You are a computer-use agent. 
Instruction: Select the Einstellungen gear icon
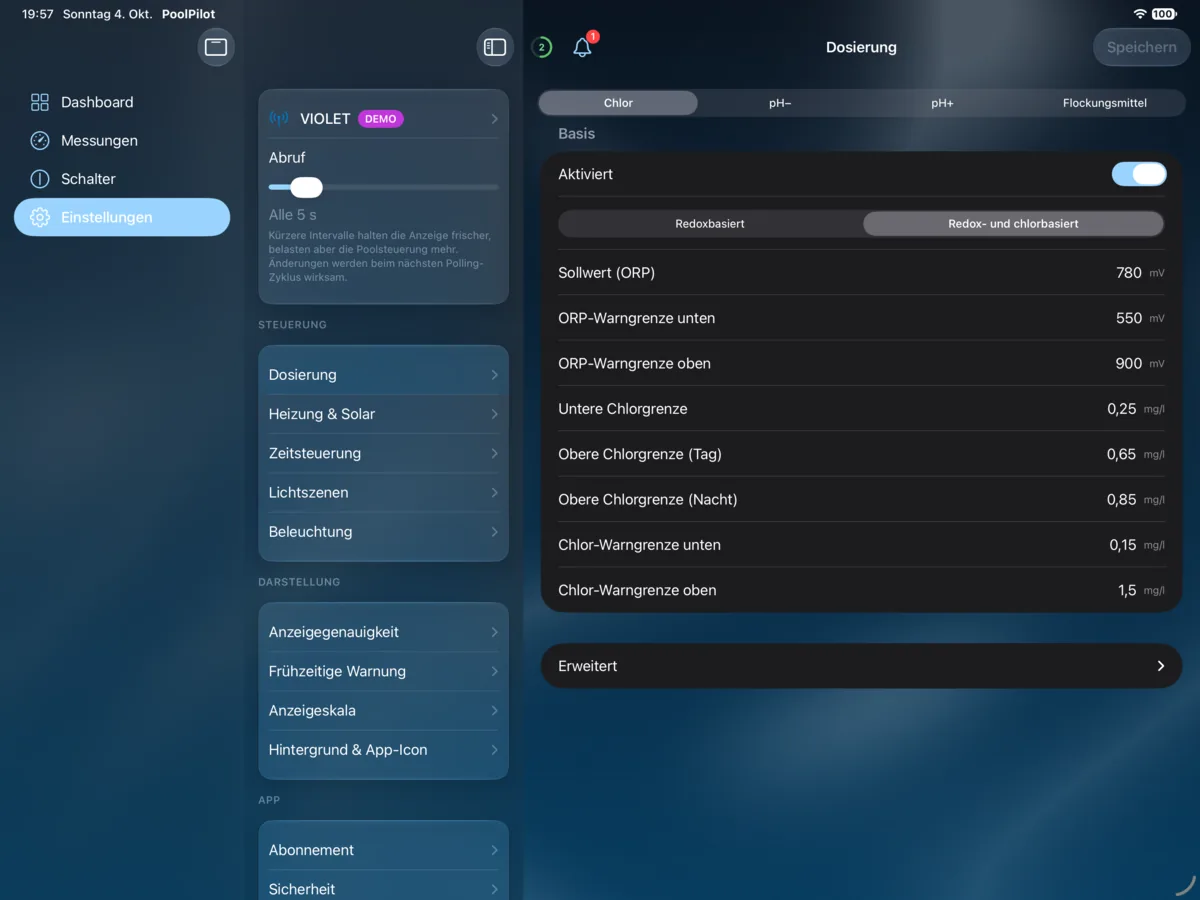pyautogui.click(x=40, y=217)
